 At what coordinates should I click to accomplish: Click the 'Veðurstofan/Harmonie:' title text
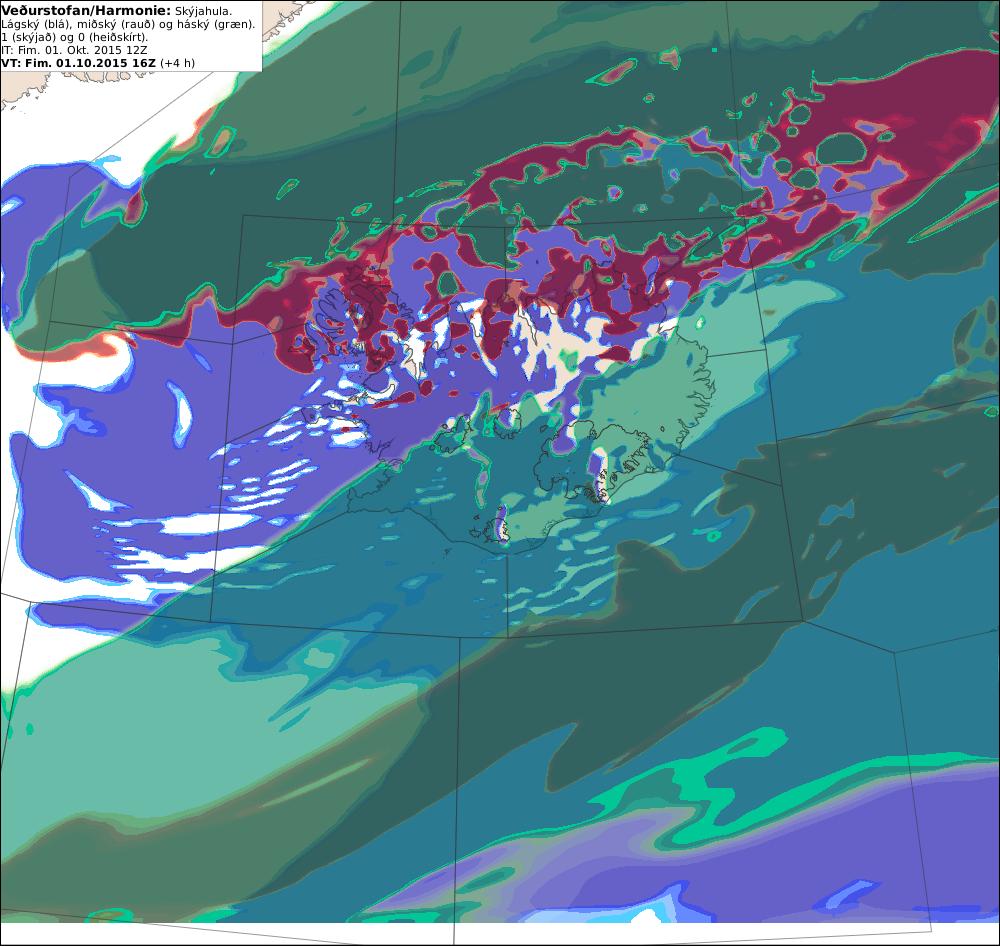(x=86, y=11)
